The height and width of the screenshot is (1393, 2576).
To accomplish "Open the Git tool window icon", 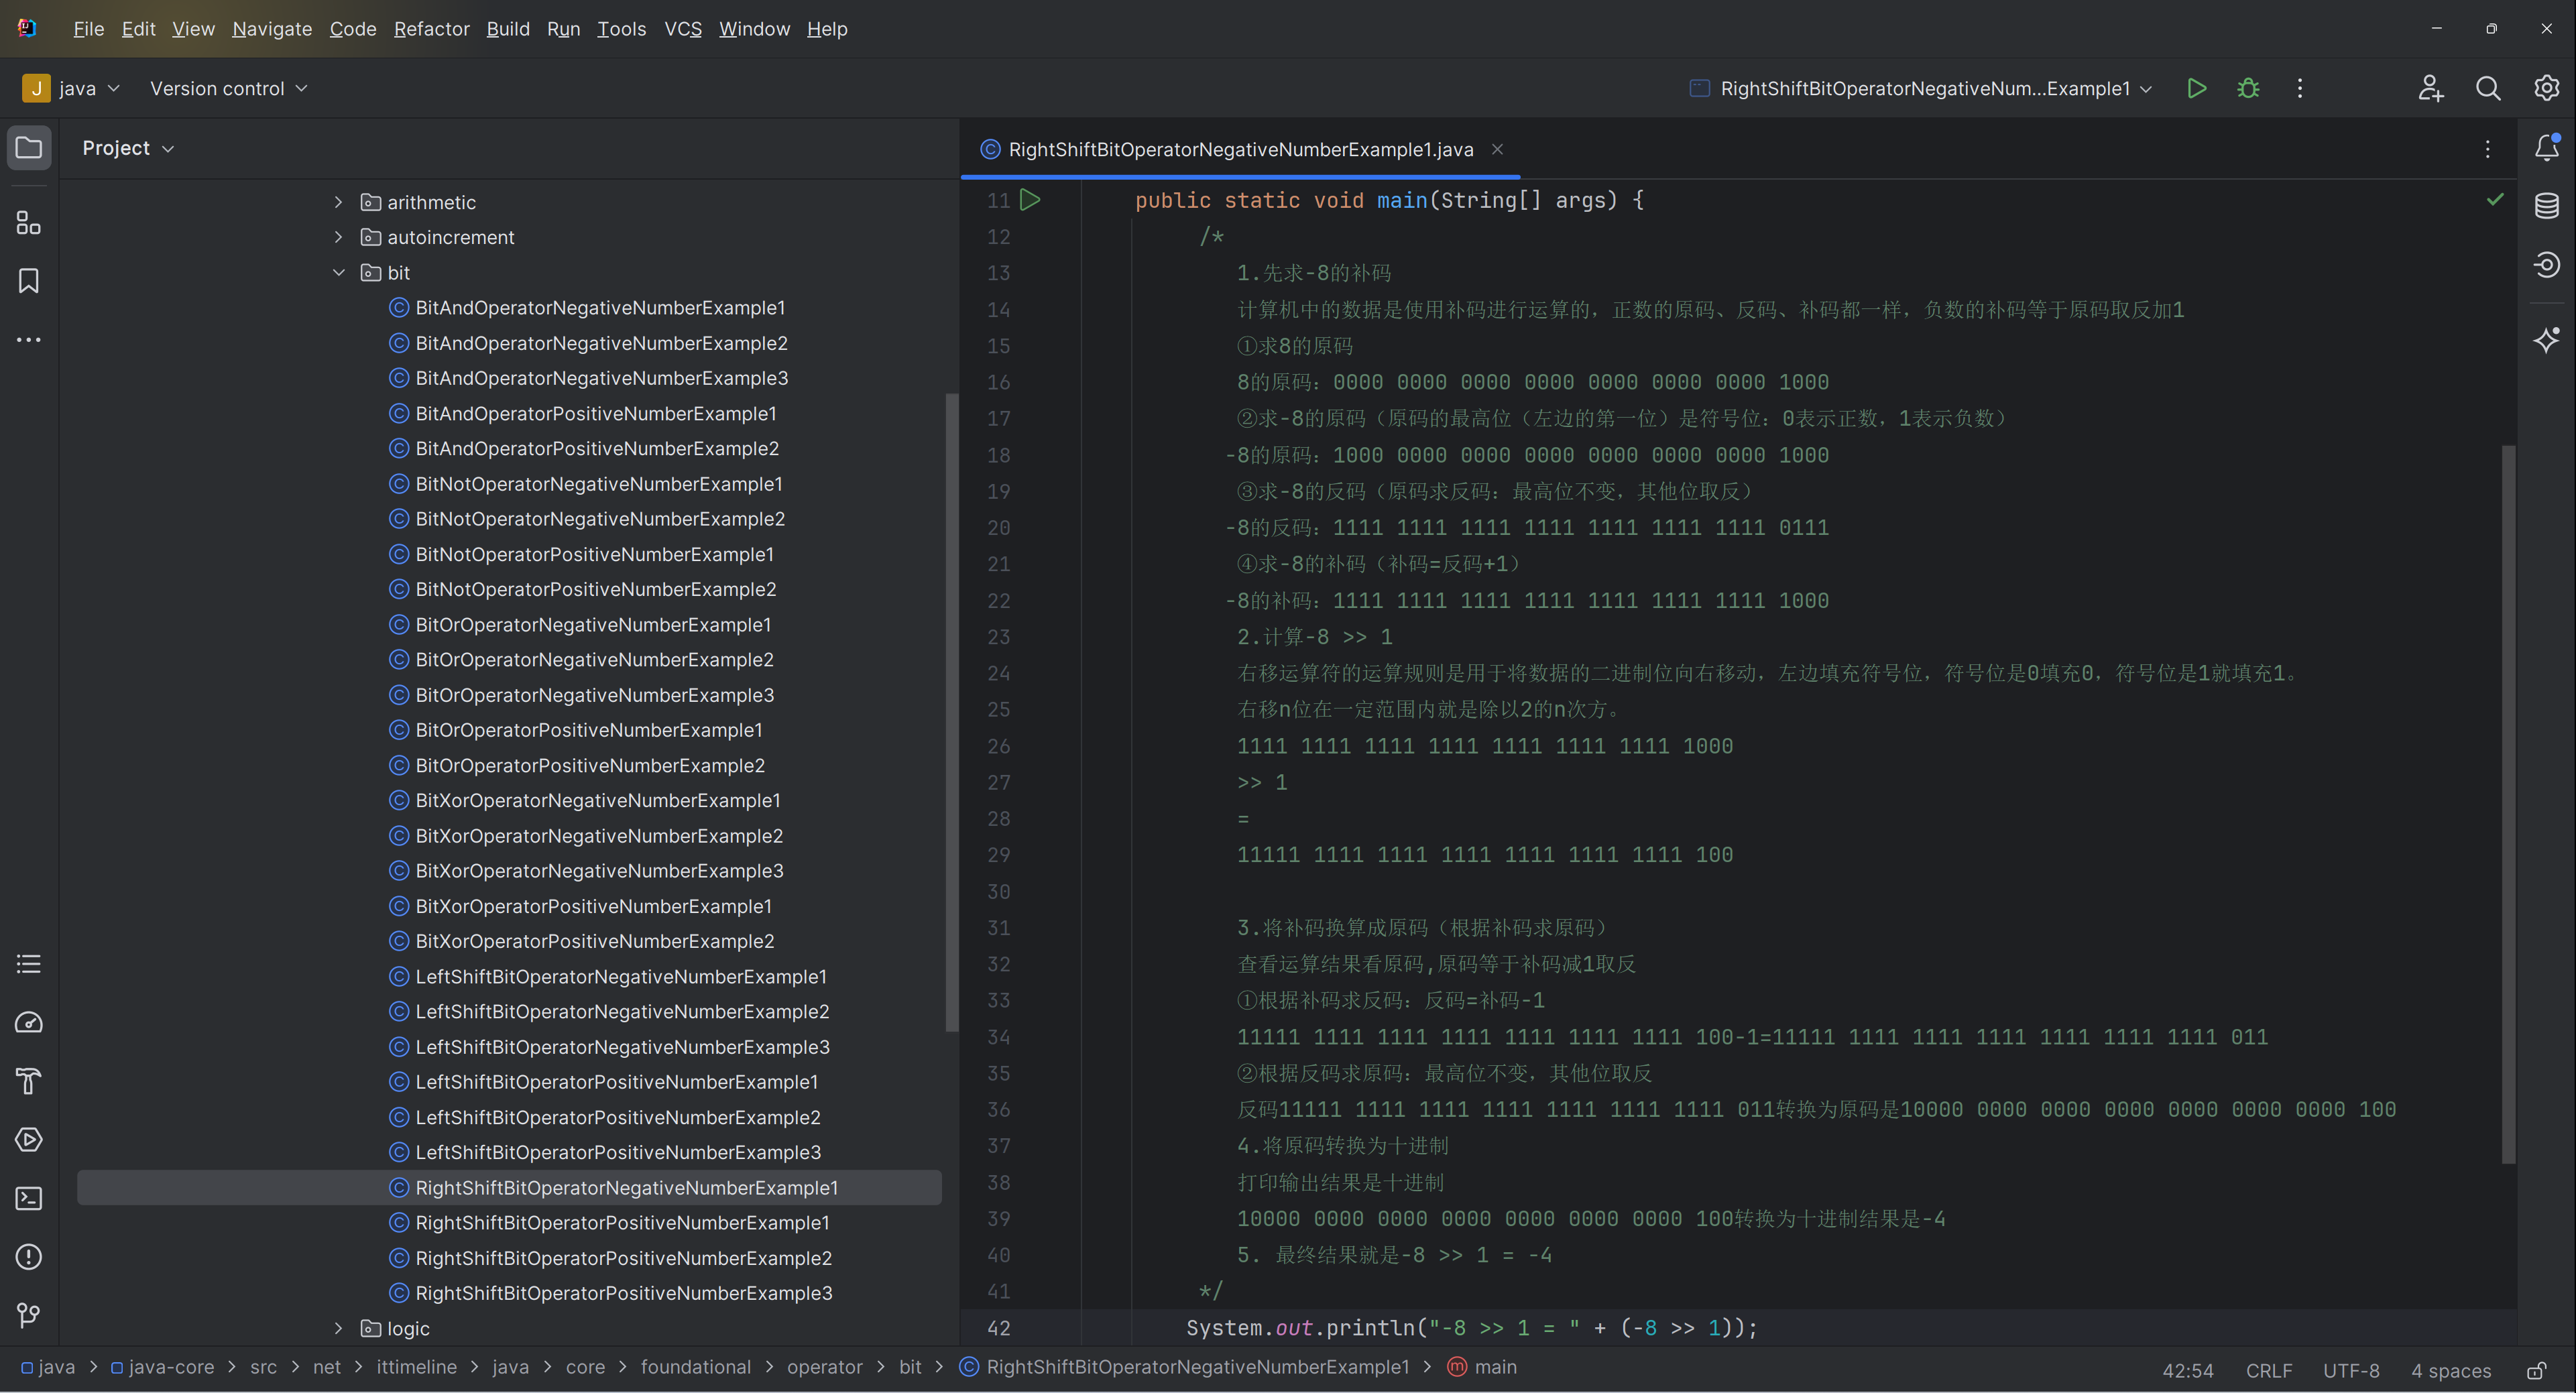I will point(29,1315).
